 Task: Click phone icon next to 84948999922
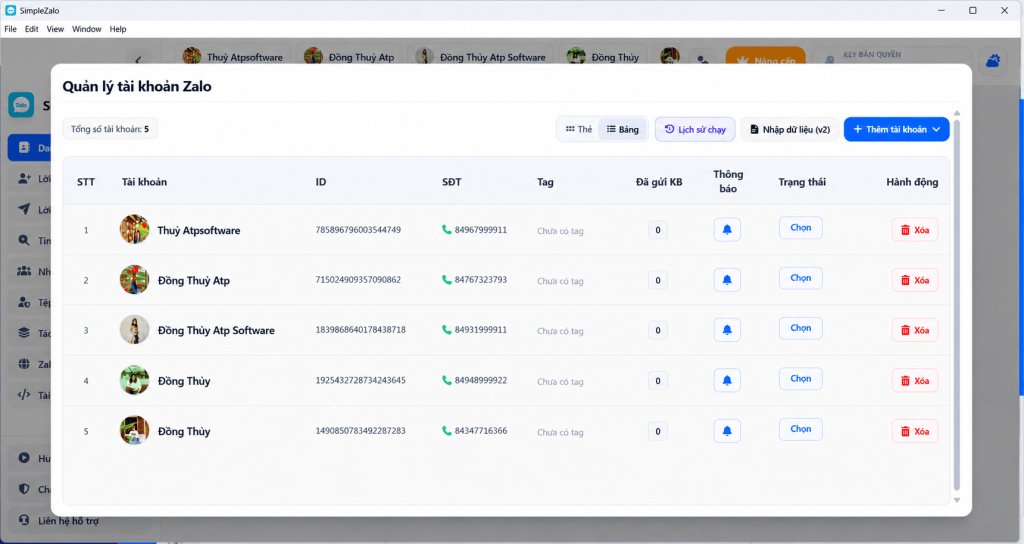[447, 380]
